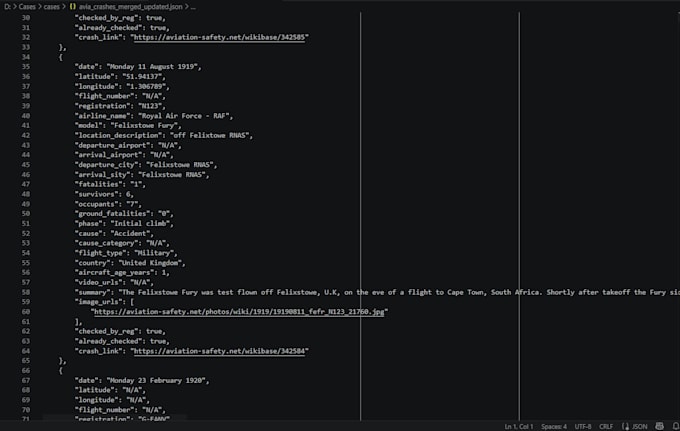This screenshot has height=431, width=680.
Task: Change indentation using Spaces: 4
Action: (x=554, y=427)
